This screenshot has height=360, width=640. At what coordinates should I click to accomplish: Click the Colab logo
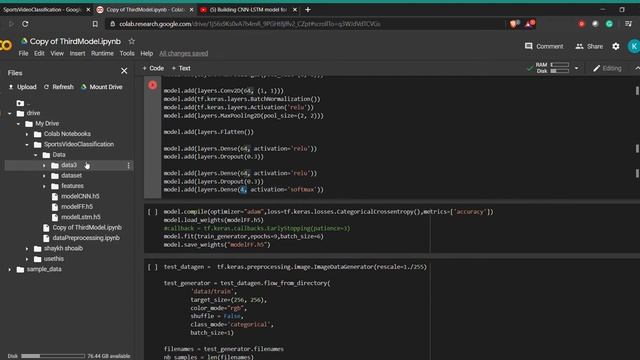(x=6, y=45)
